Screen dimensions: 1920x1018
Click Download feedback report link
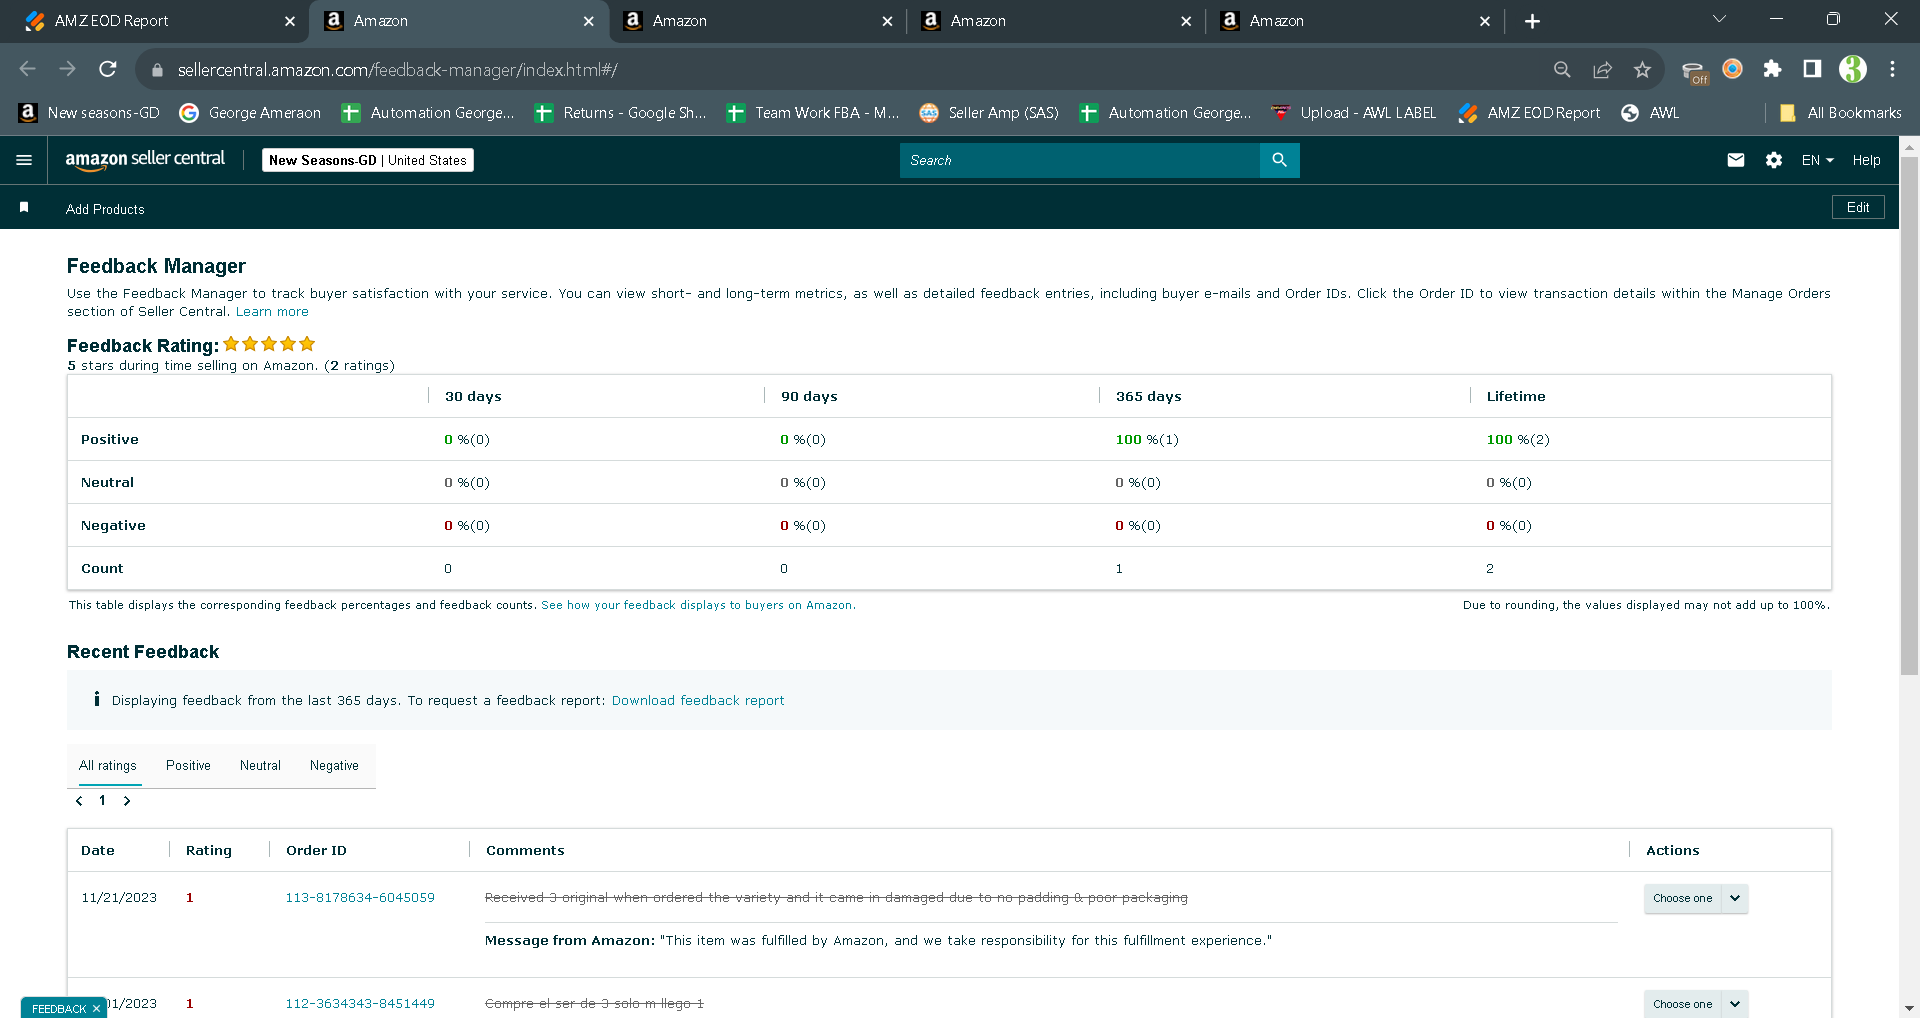(698, 701)
